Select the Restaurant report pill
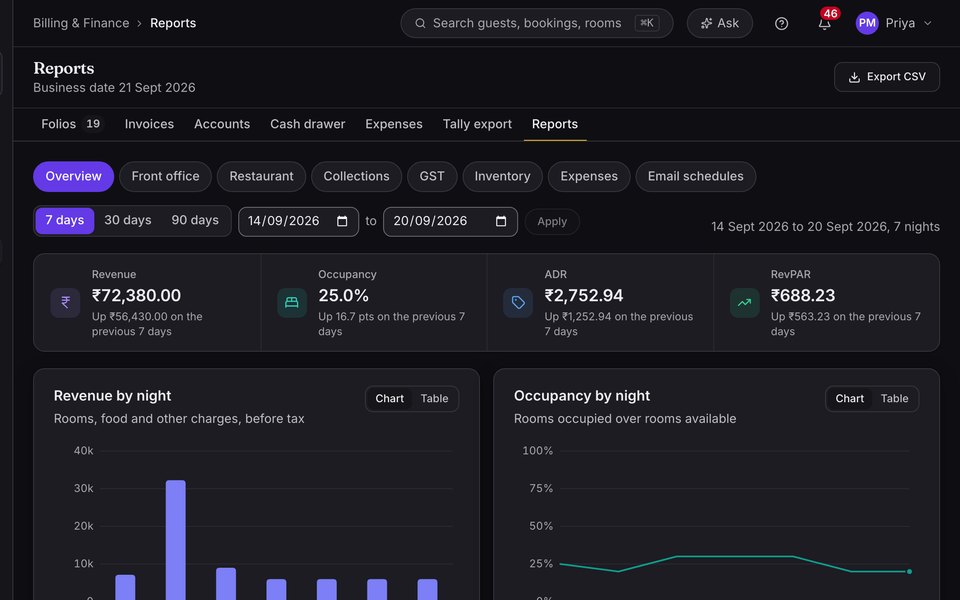The image size is (960, 600). 261,176
